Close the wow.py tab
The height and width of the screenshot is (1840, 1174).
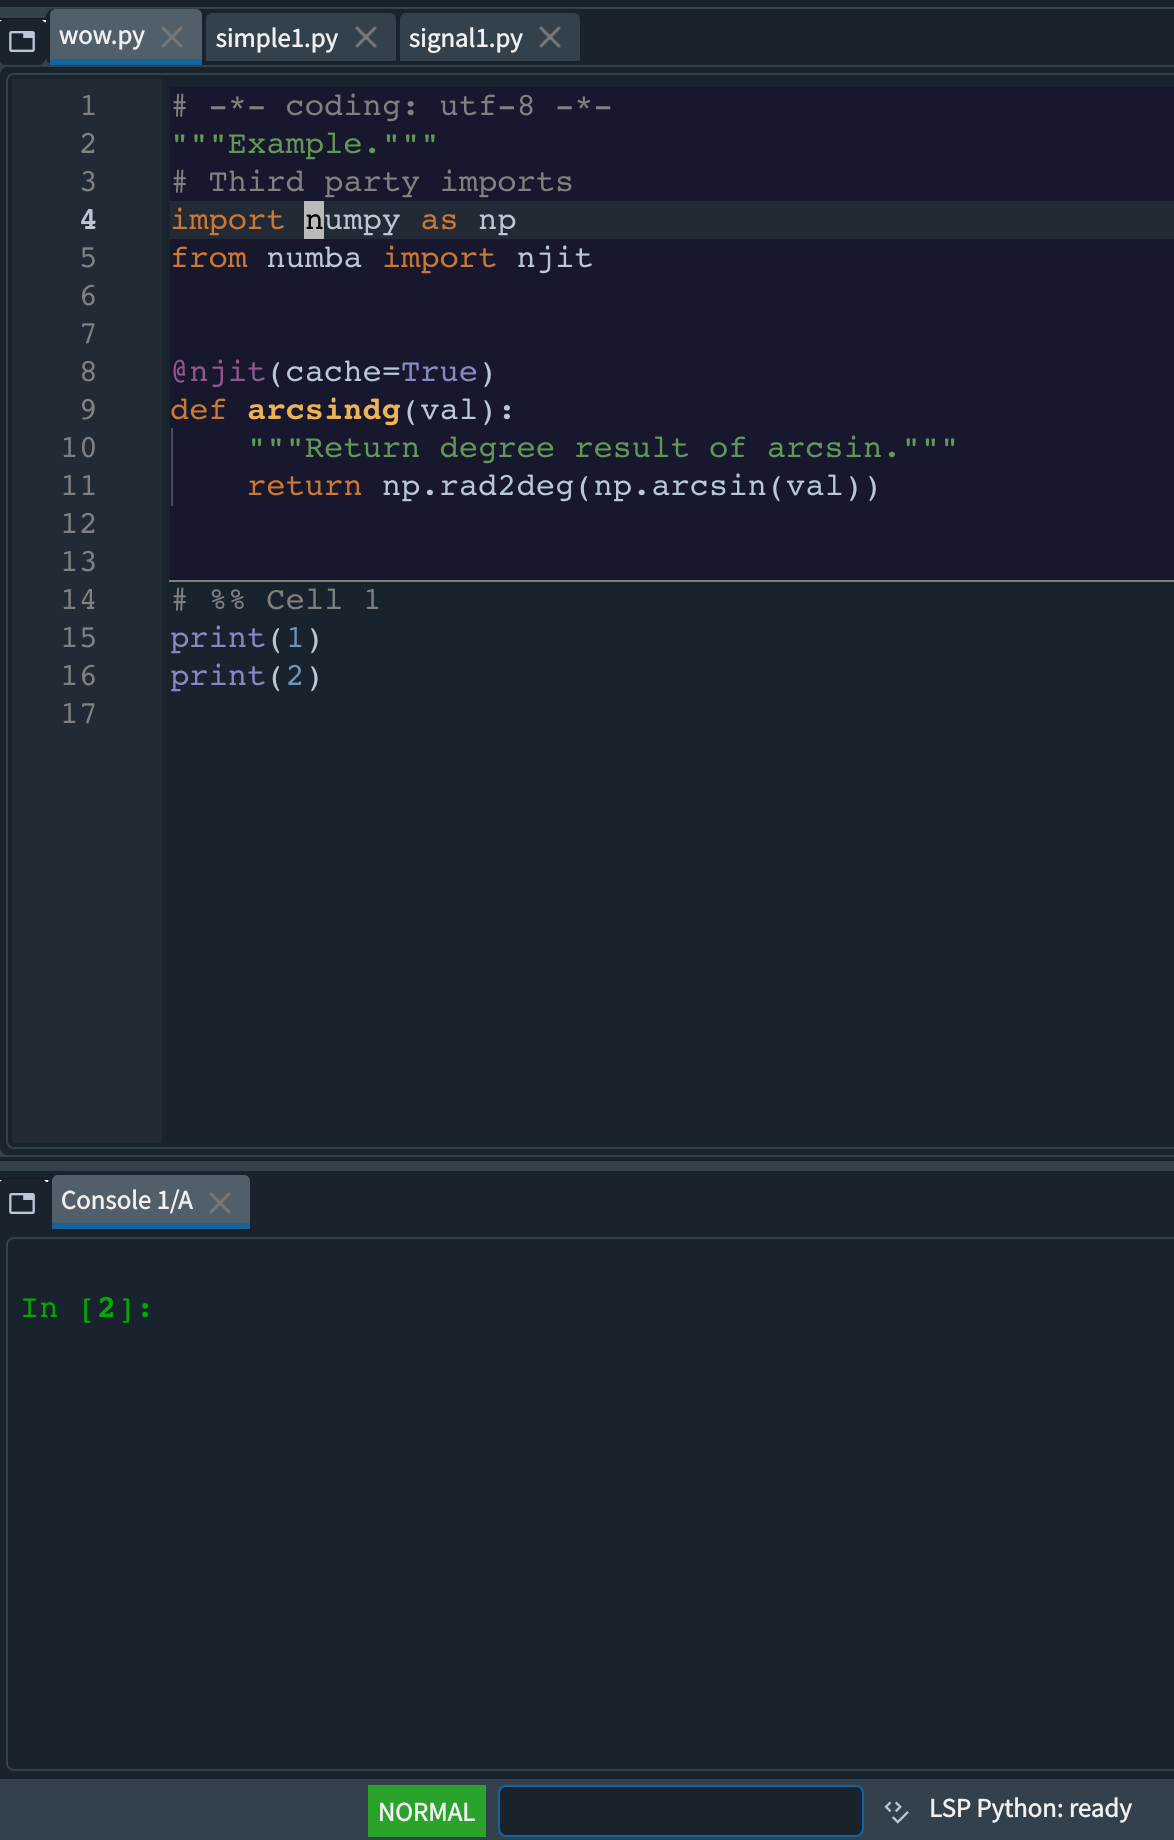coord(172,37)
